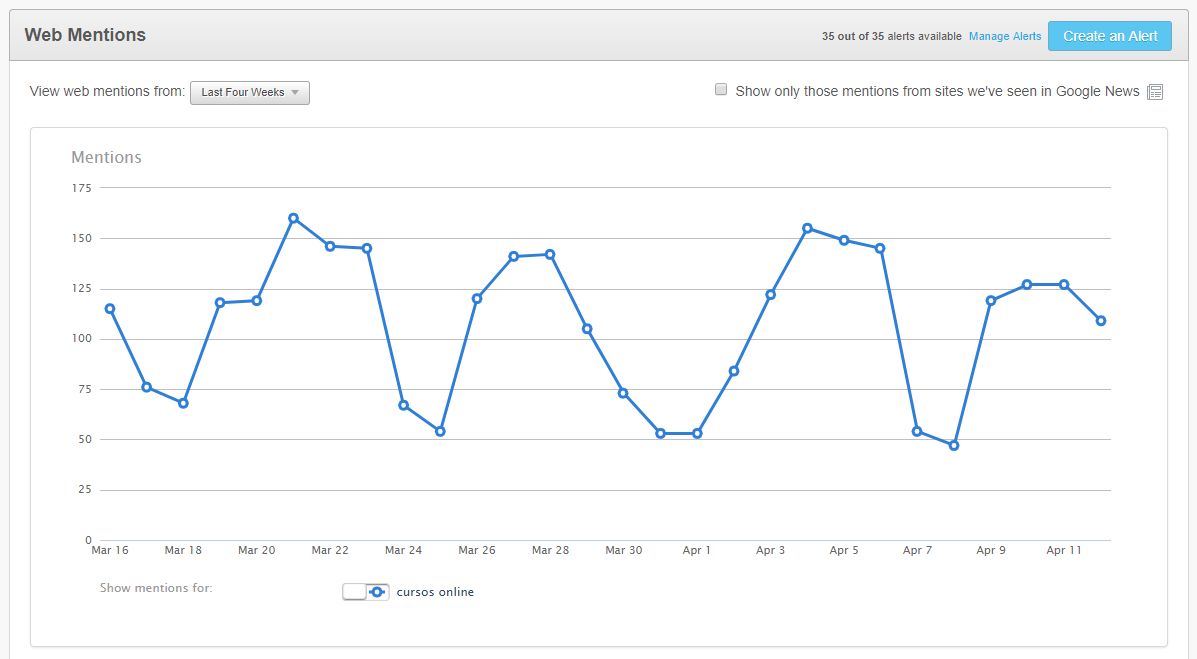The width and height of the screenshot is (1197, 659).
Task: Click the Web Mentions header
Action: click(85, 34)
